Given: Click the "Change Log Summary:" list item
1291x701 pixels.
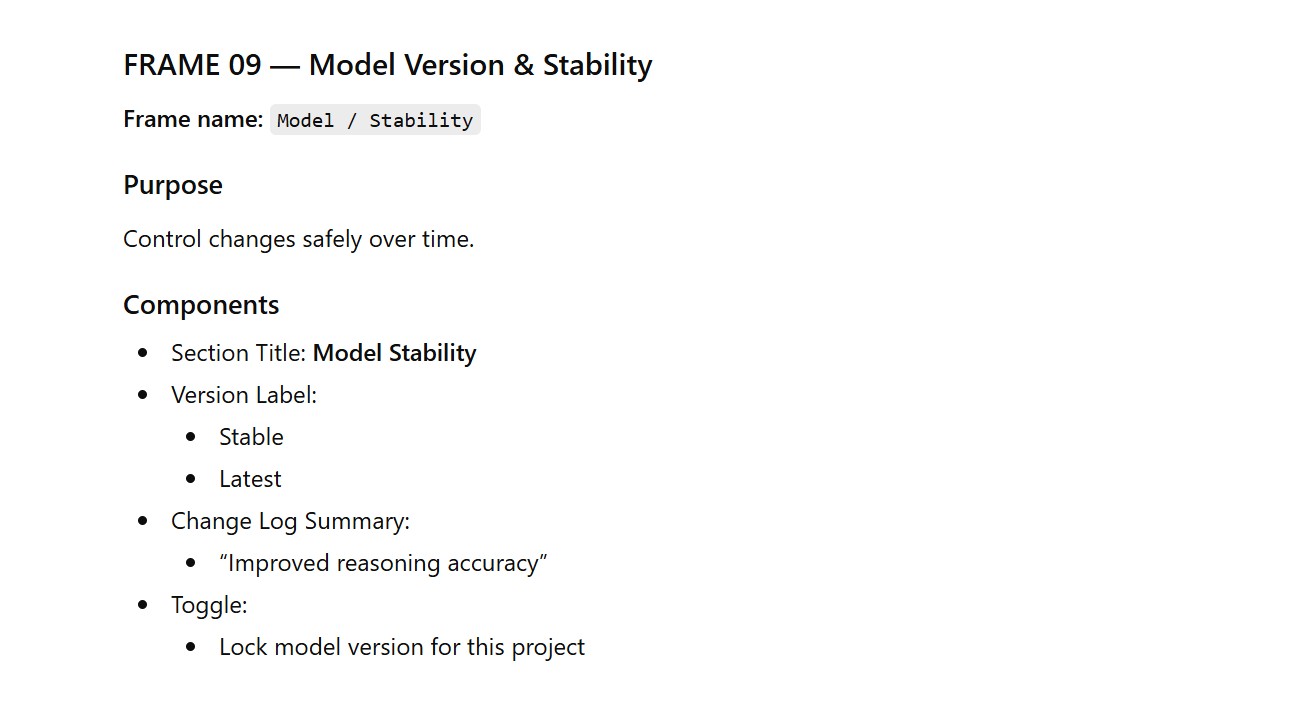Looking at the screenshot, I should pyautogui.click(x=290, y=521).
